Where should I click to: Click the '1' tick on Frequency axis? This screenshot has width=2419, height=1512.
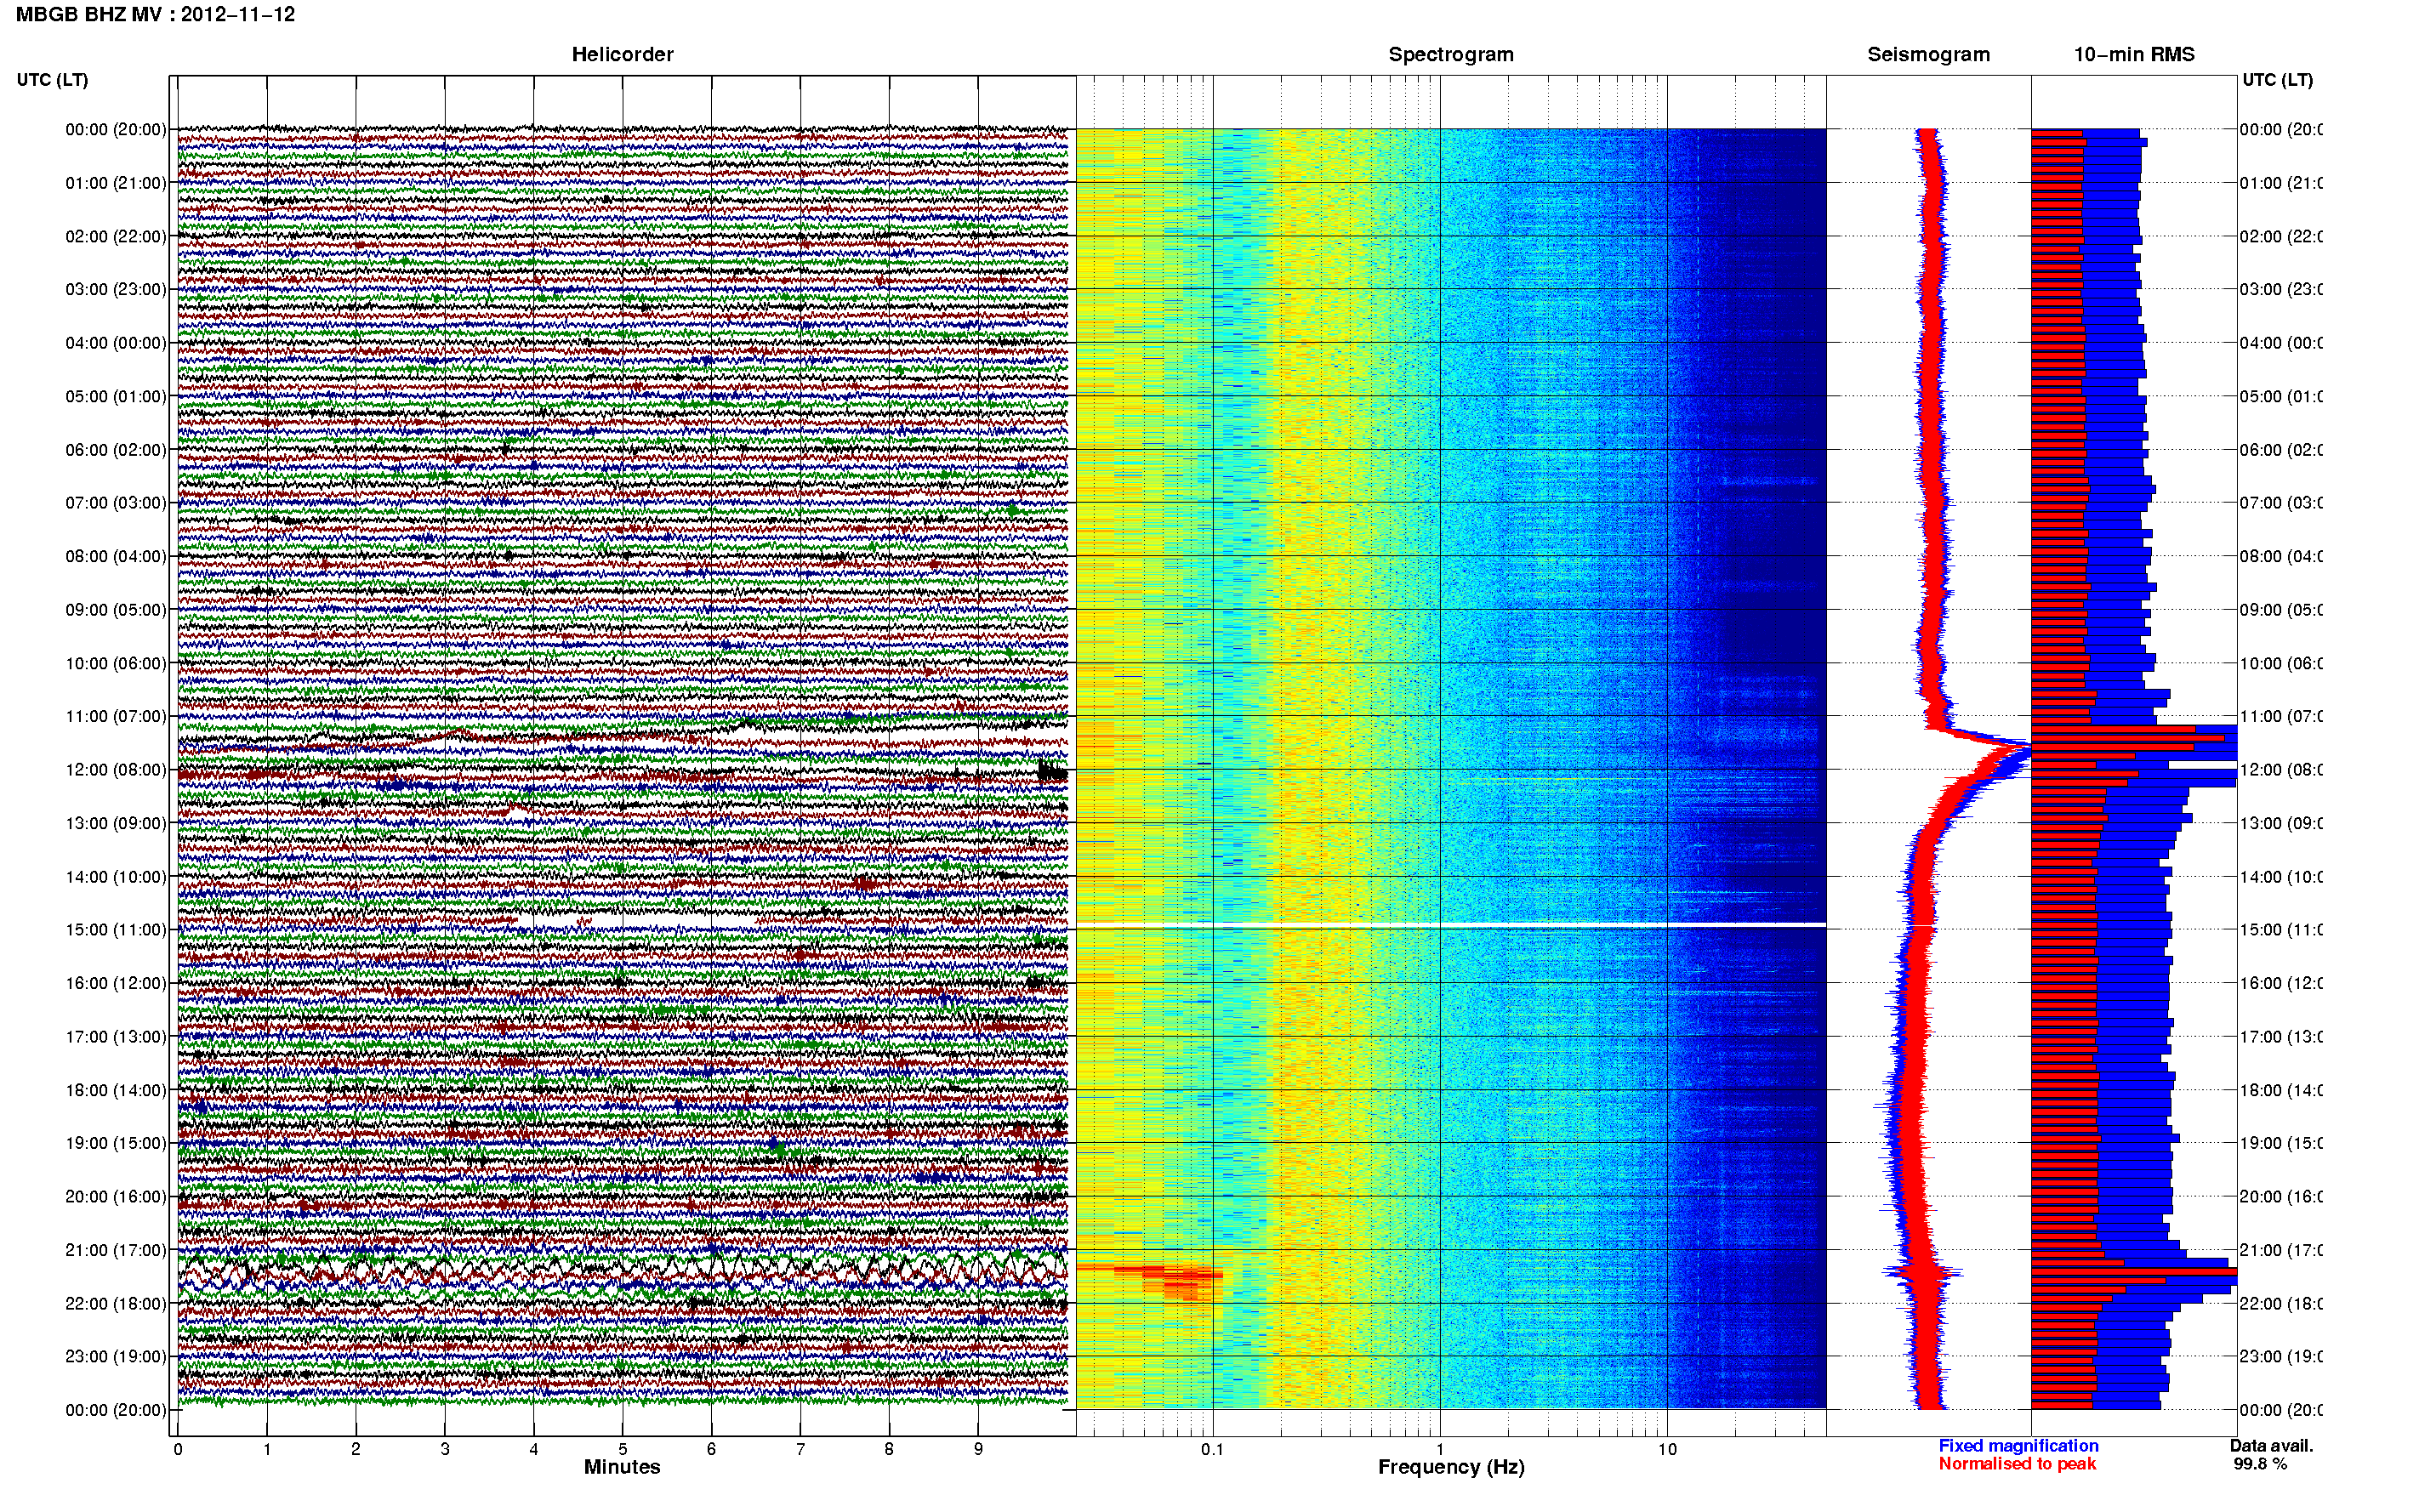[x=1440, y=1449]
